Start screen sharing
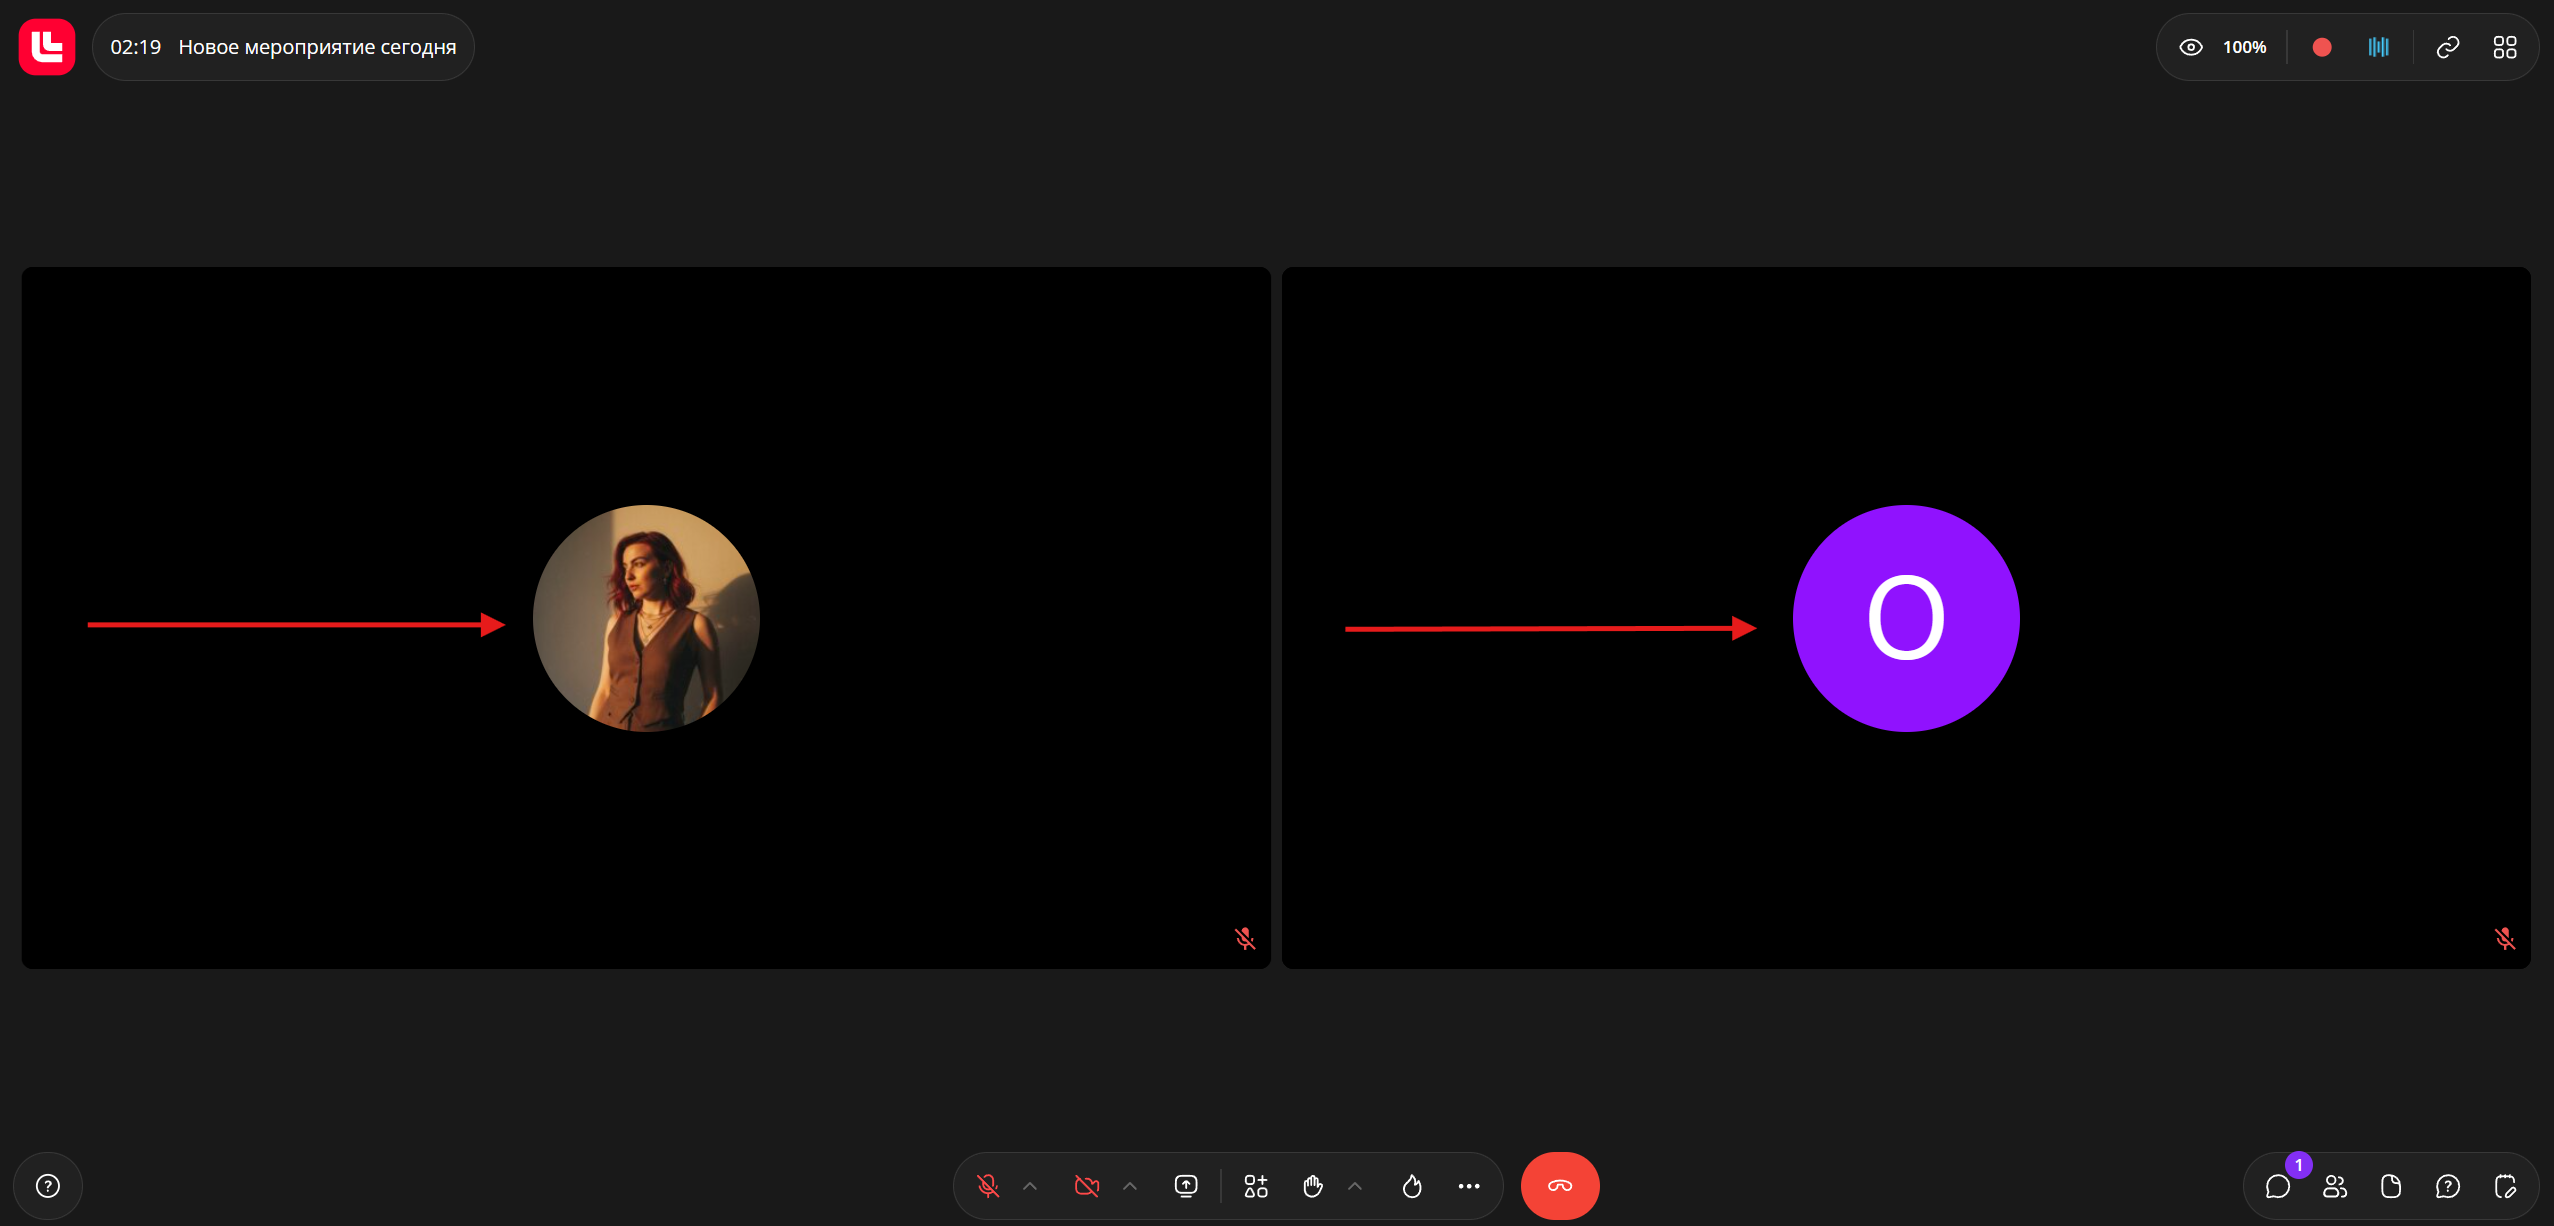This screenshot has width=2554, height=1226. point(1185,1186)
